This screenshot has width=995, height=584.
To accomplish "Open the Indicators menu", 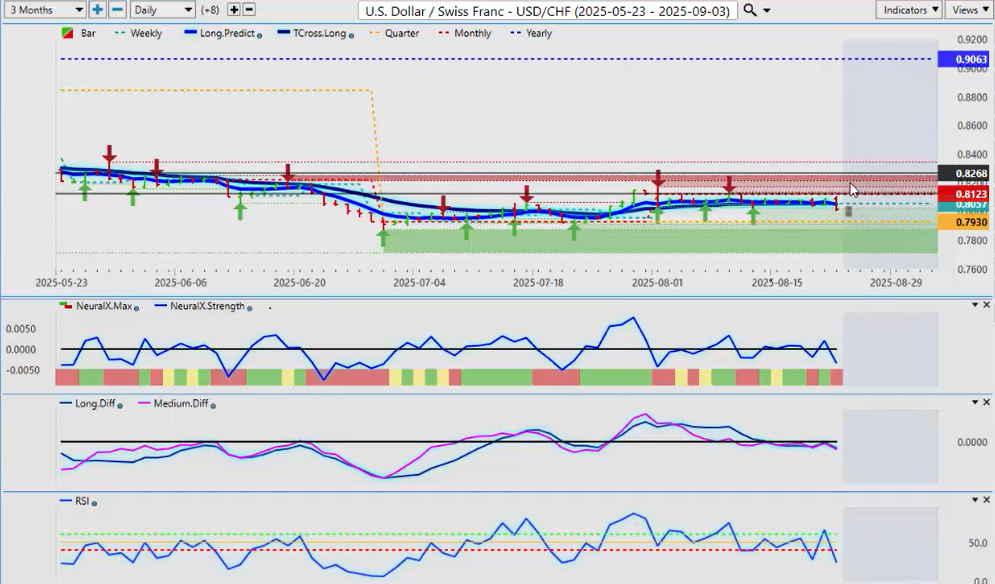I will [909, 10].
